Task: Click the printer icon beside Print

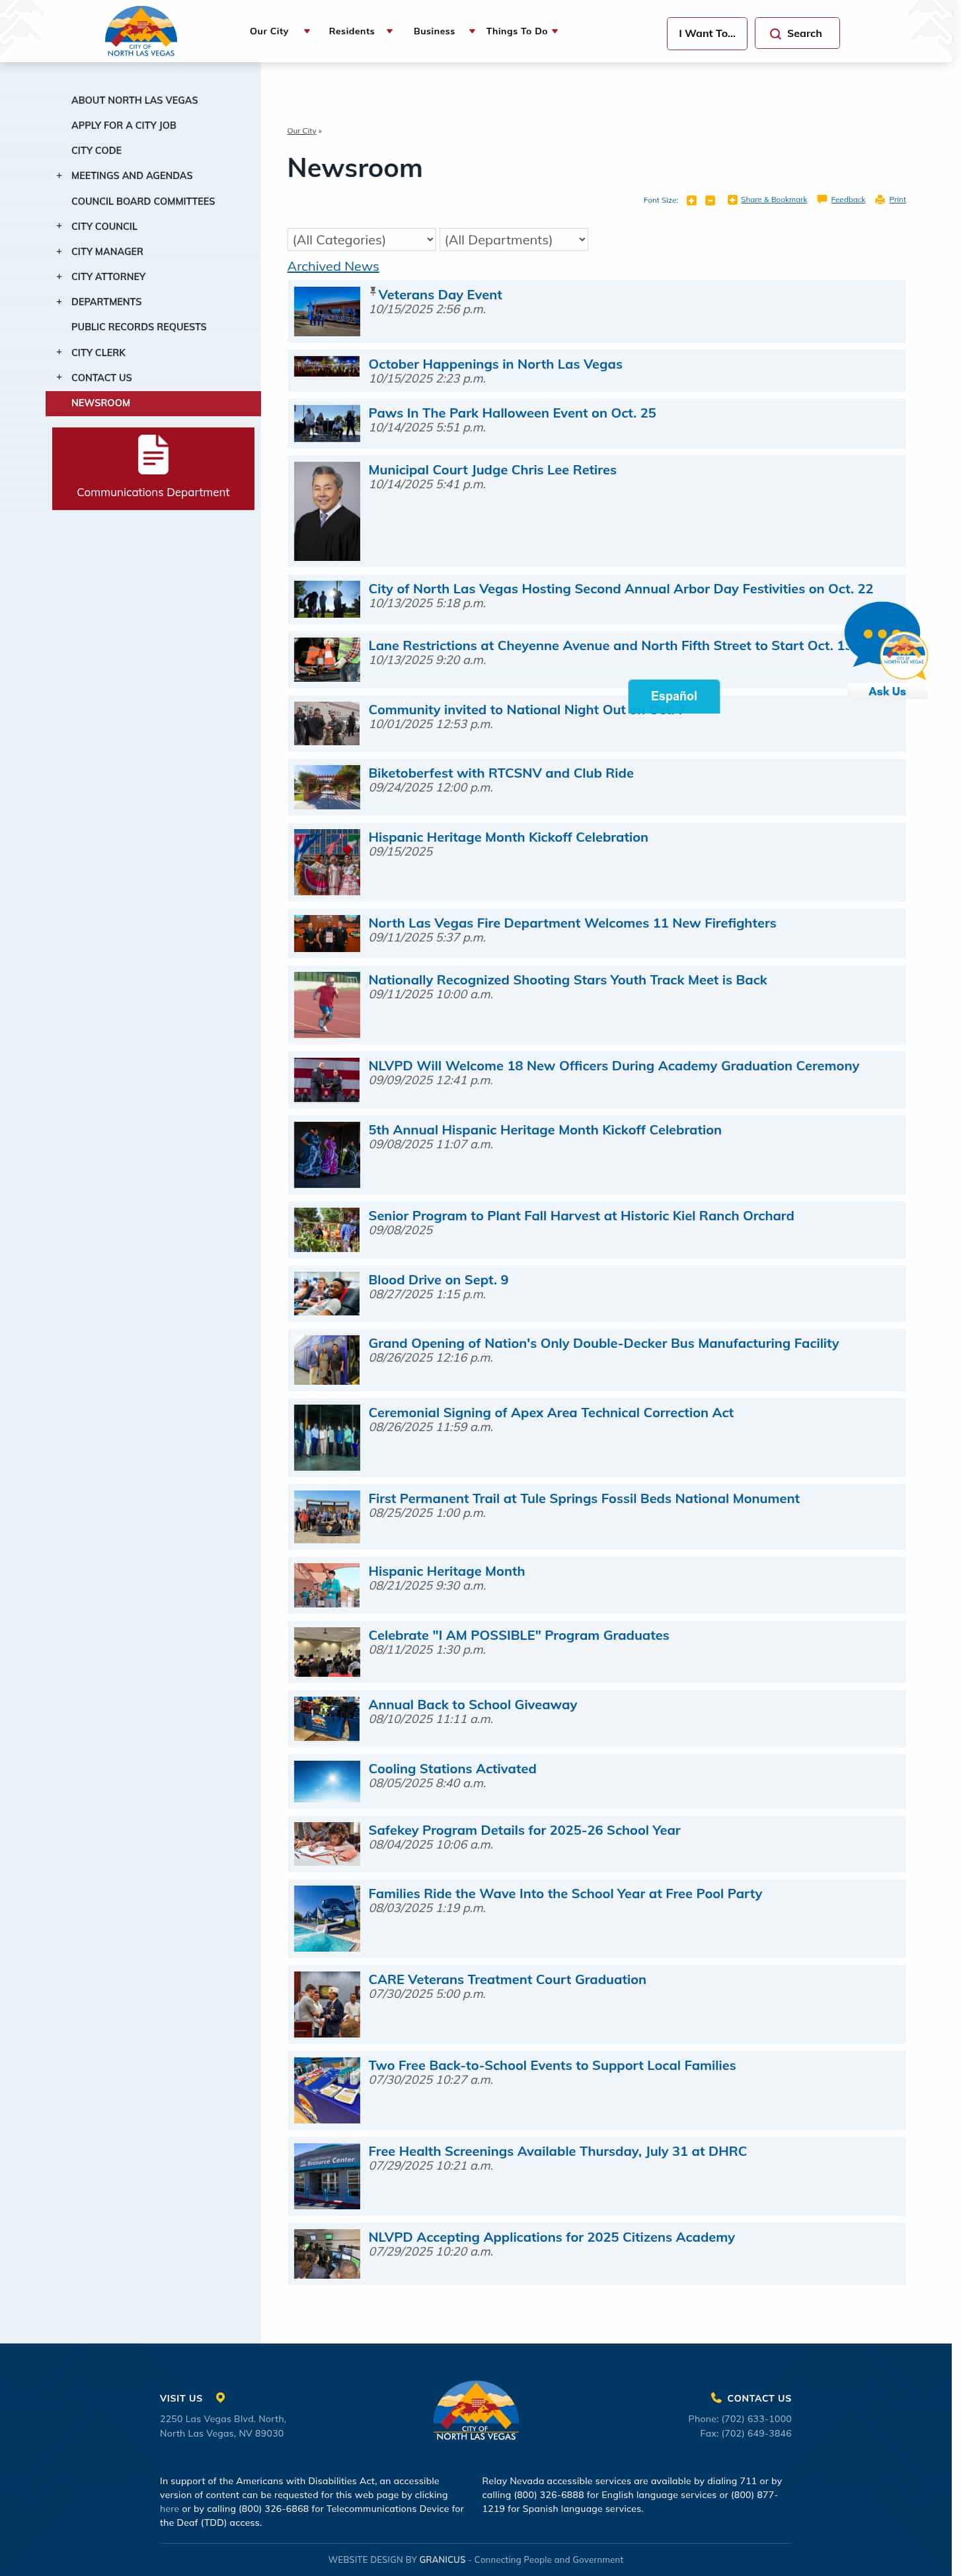Action: tap(880, 200)
